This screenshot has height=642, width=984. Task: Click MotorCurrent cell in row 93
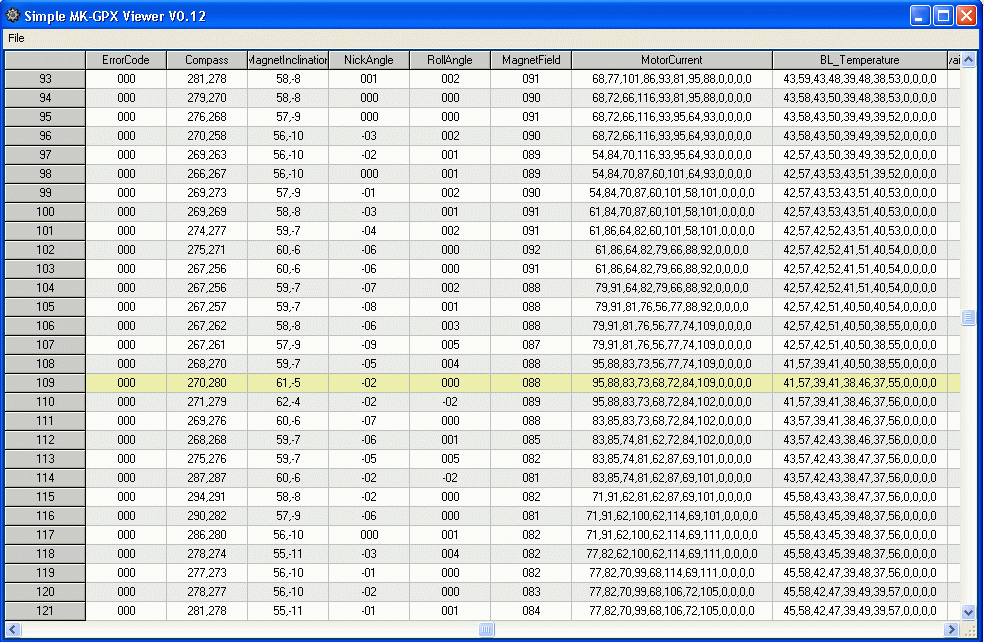672,79
